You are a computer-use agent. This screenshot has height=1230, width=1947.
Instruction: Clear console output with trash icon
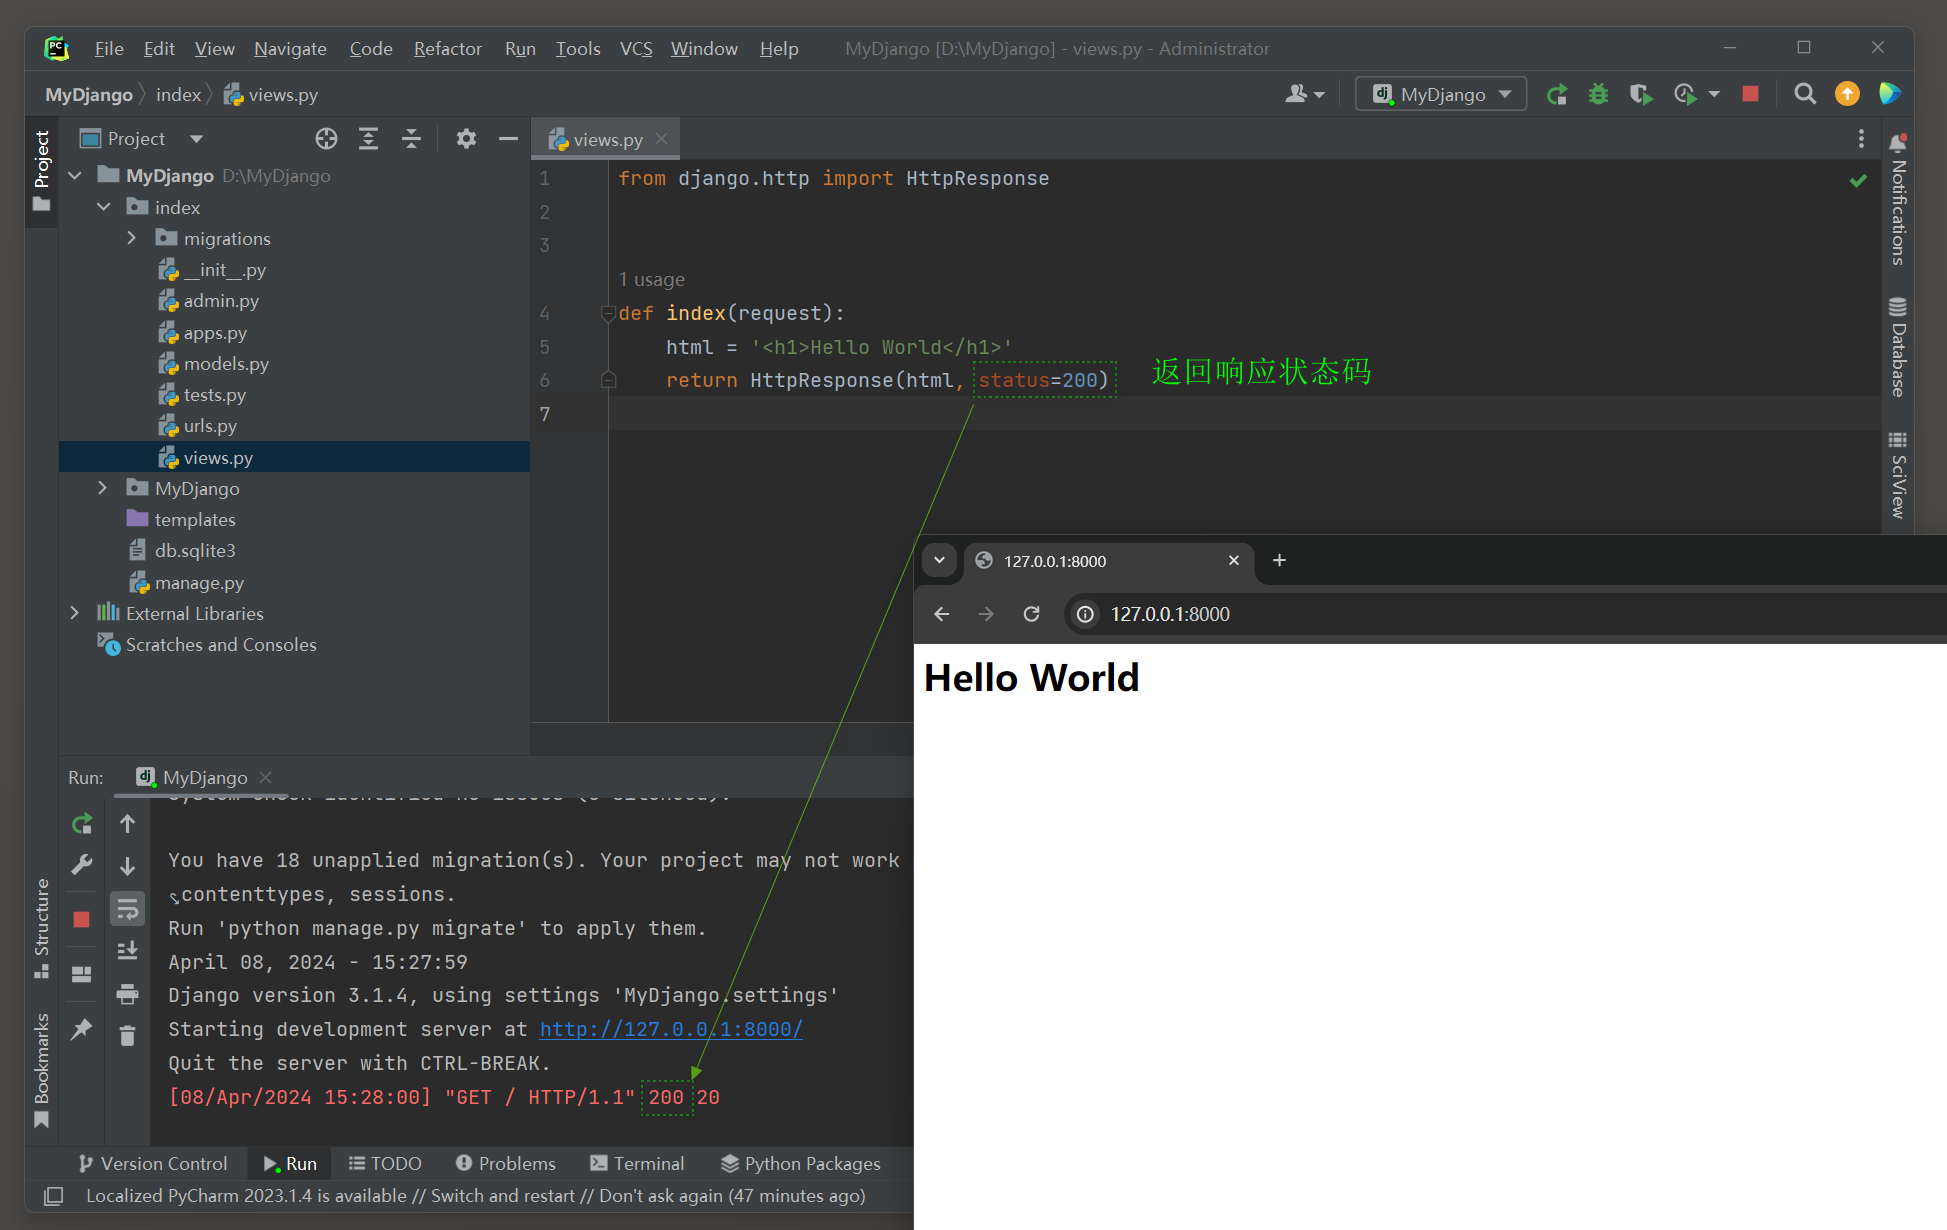tap(127, 1036)
